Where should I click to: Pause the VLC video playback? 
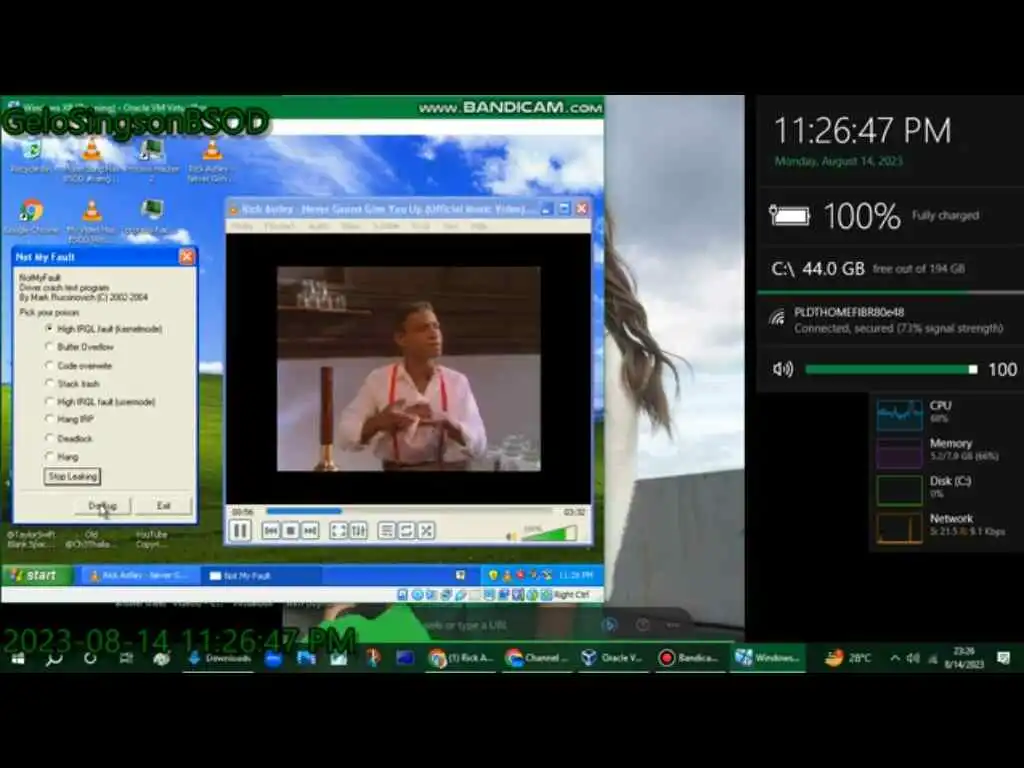240,531
